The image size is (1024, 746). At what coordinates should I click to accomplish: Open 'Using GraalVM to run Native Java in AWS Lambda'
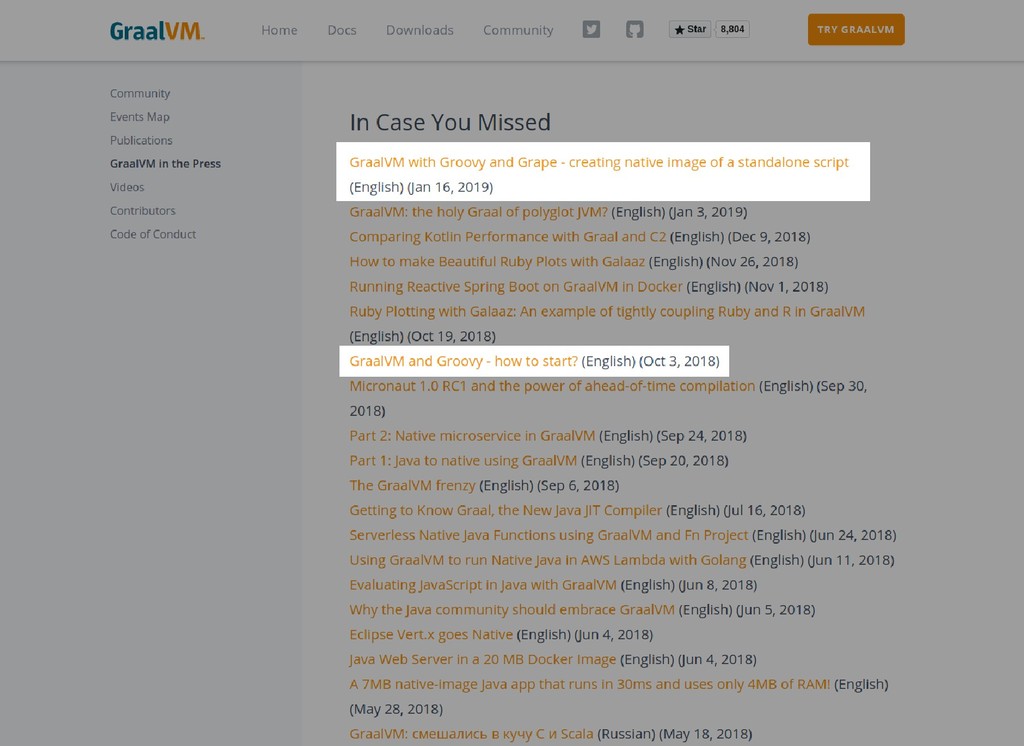[547, 560]
